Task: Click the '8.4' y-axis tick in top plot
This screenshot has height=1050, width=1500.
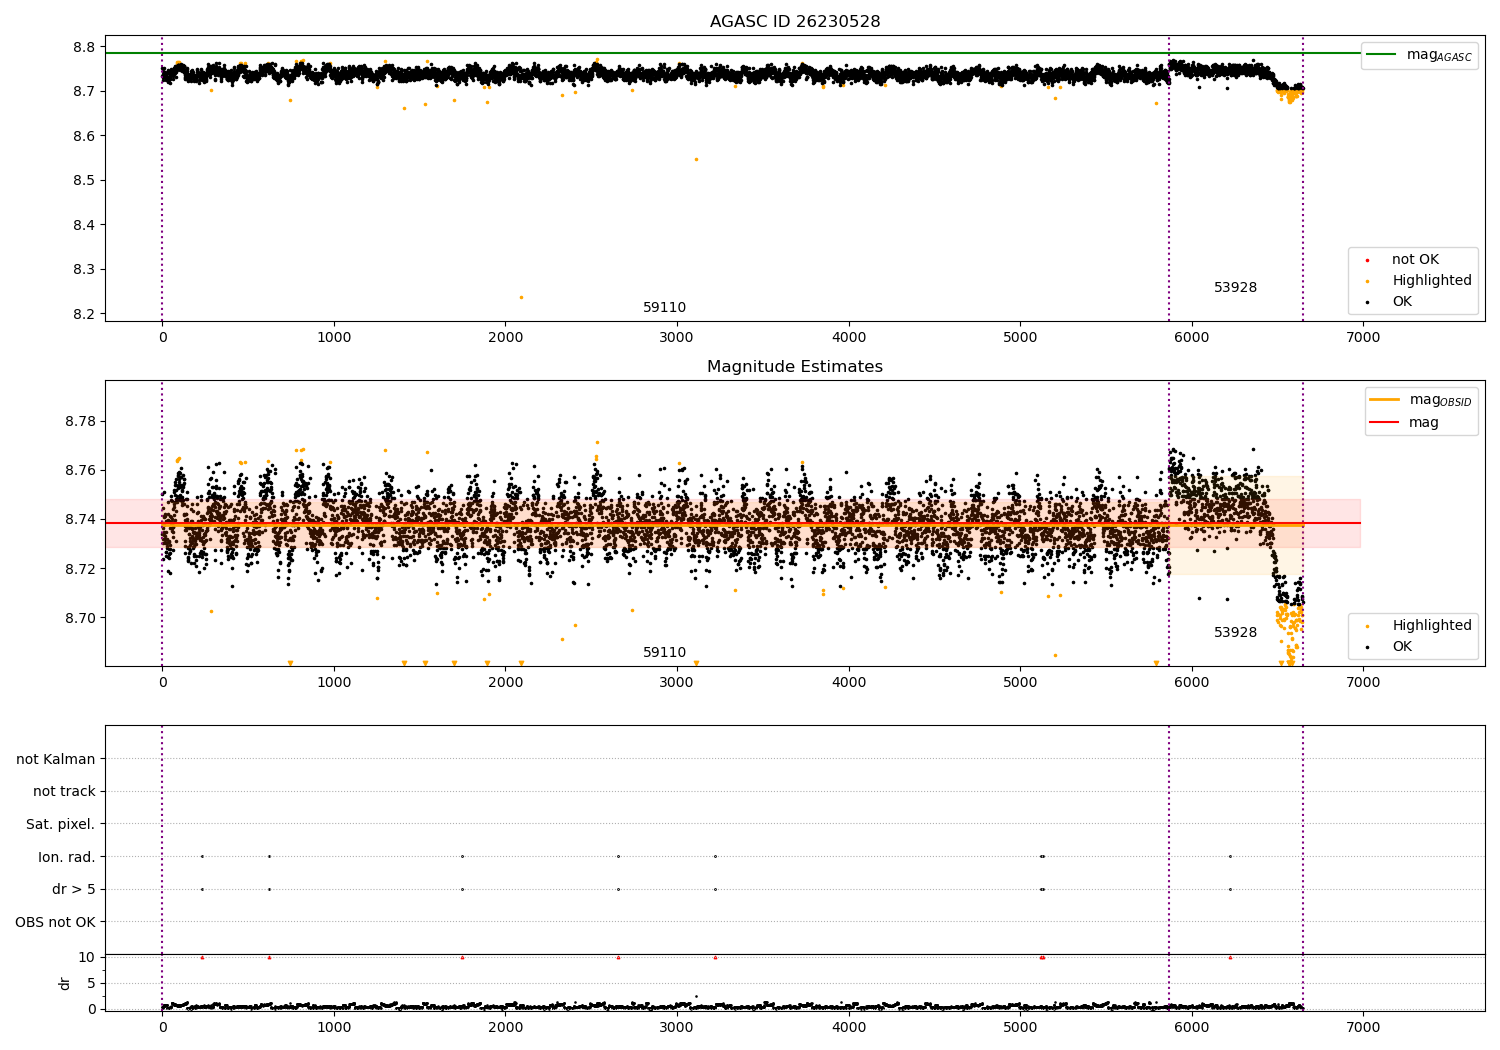Action: [85, 225]
